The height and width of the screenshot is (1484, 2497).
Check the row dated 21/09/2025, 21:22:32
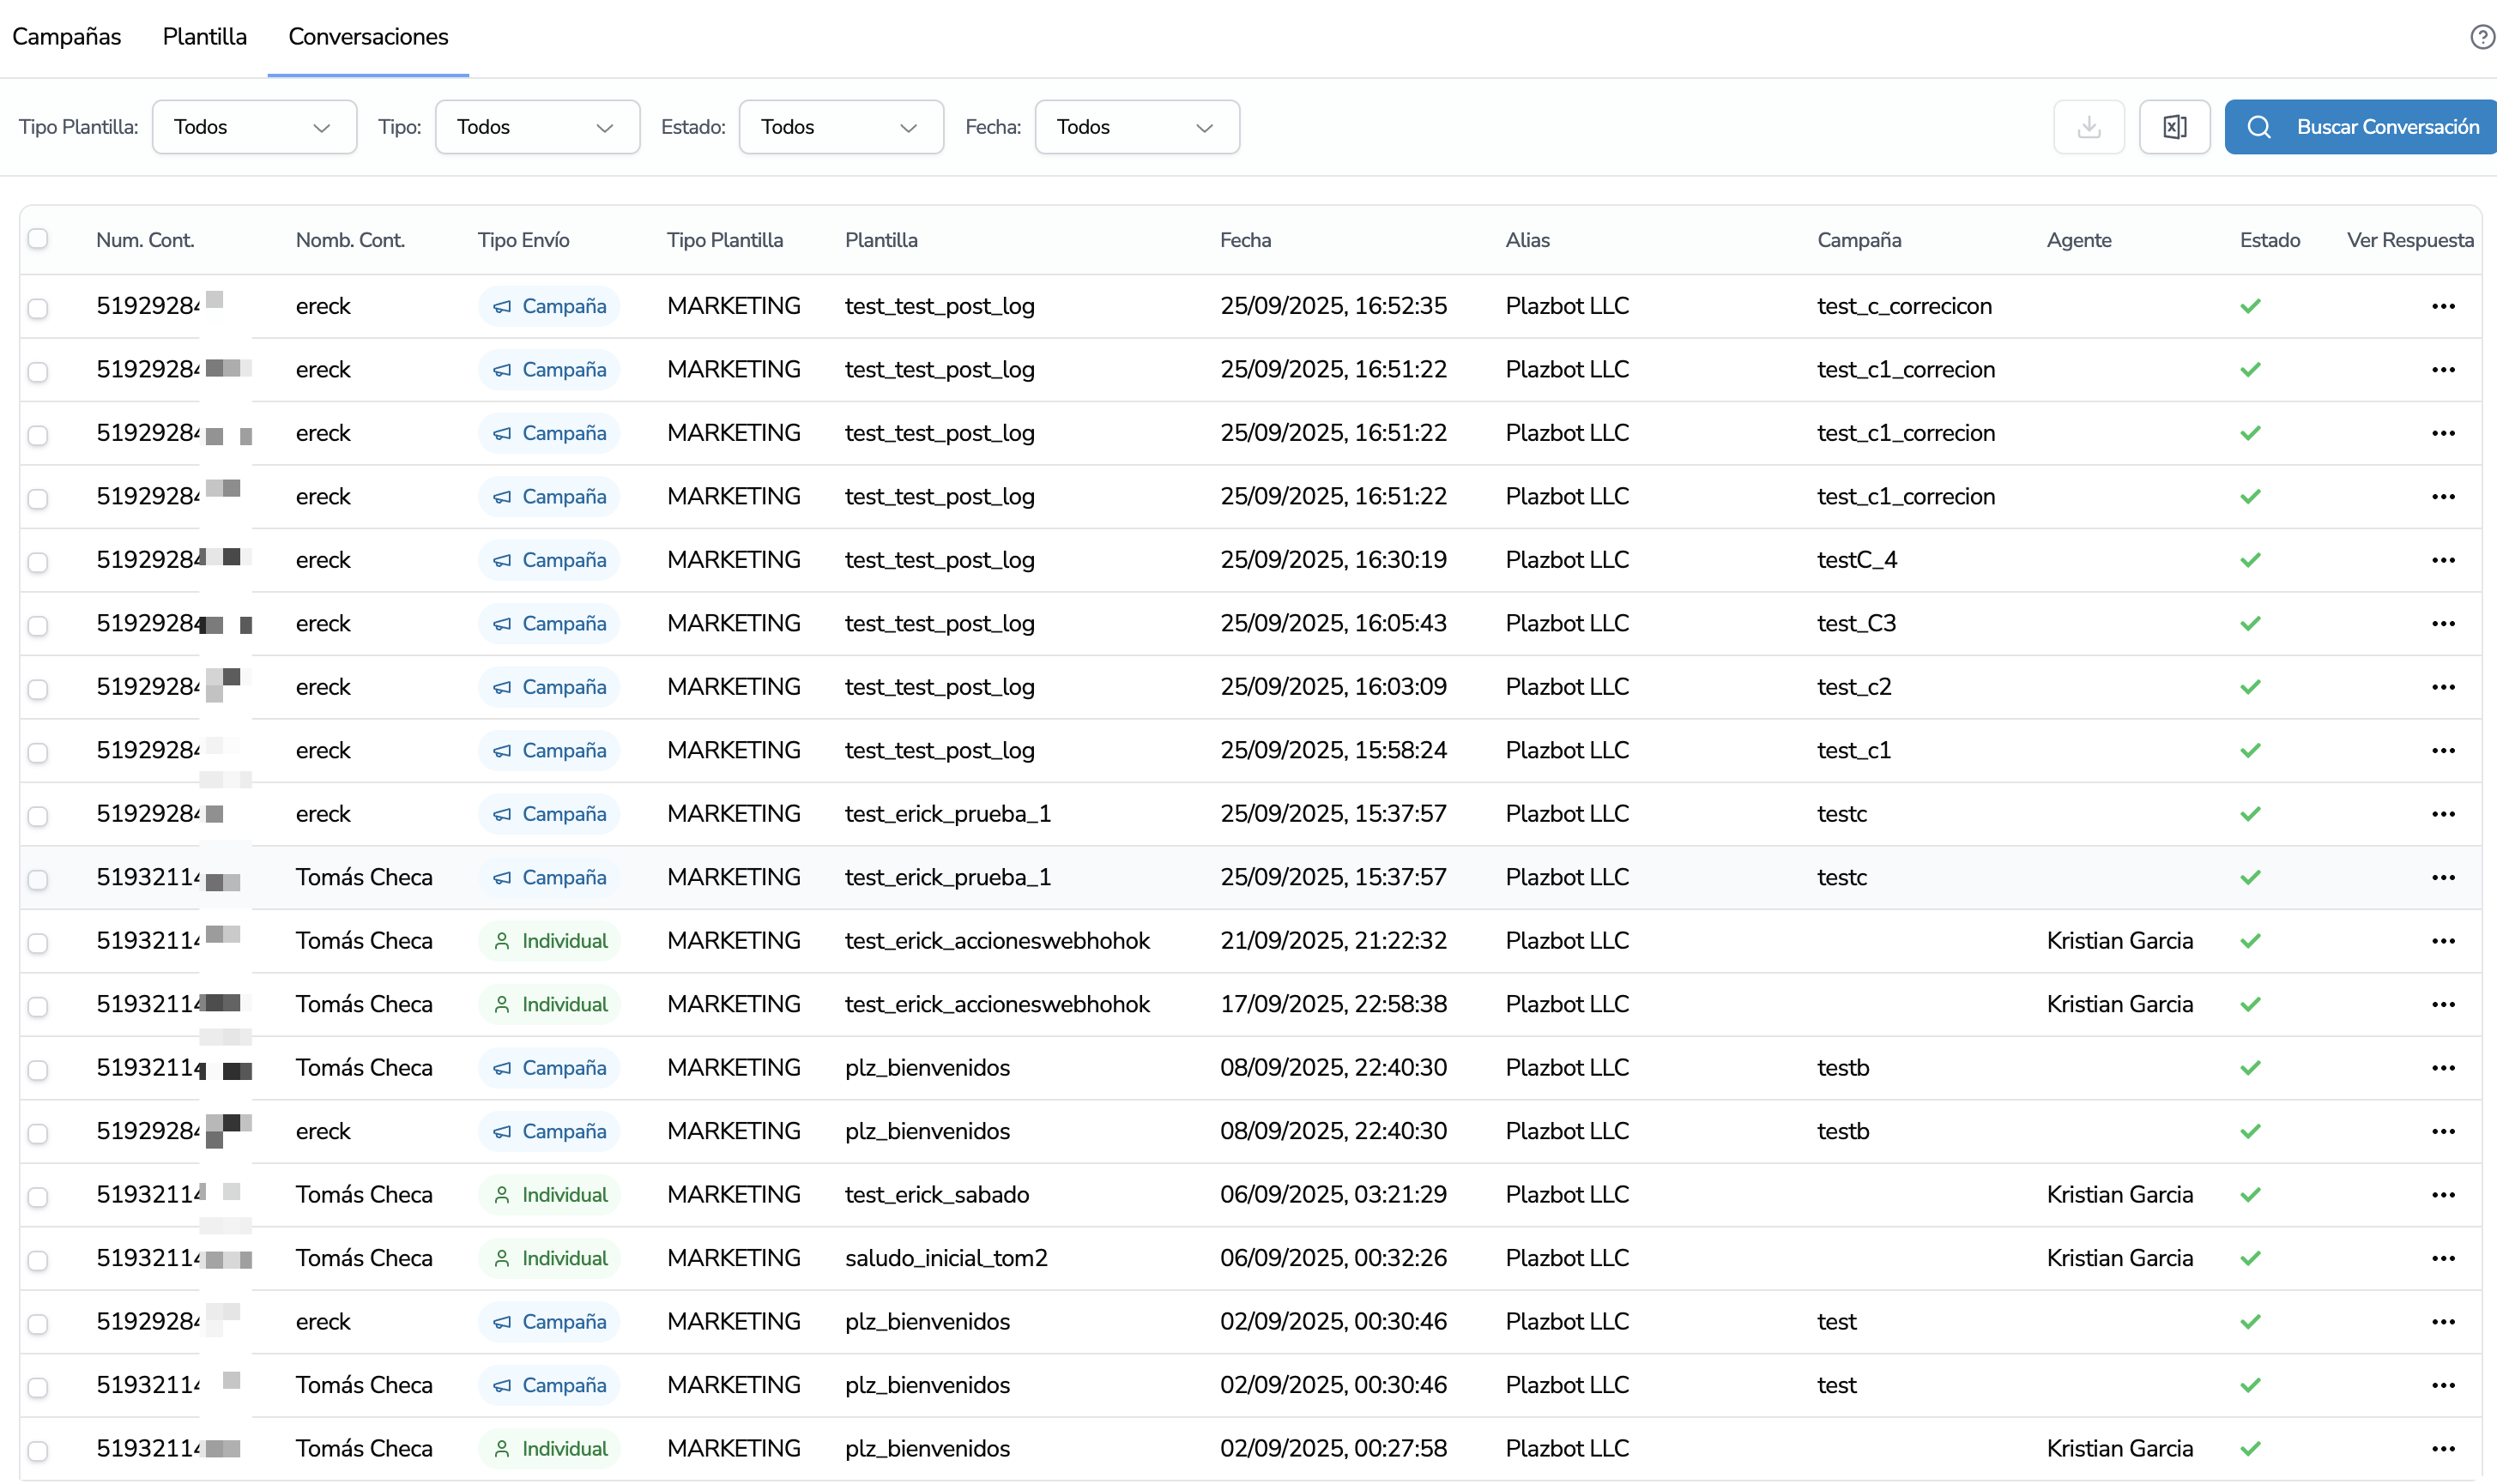pos(38,943)
